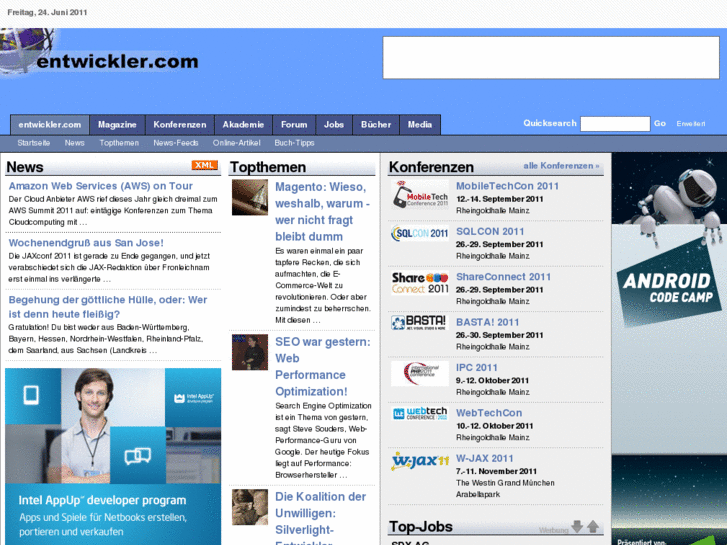Image resolution: width=727 pixels, height=545 pixels.
Task: Open BASTA! 2011 title link
Action: 488,322
